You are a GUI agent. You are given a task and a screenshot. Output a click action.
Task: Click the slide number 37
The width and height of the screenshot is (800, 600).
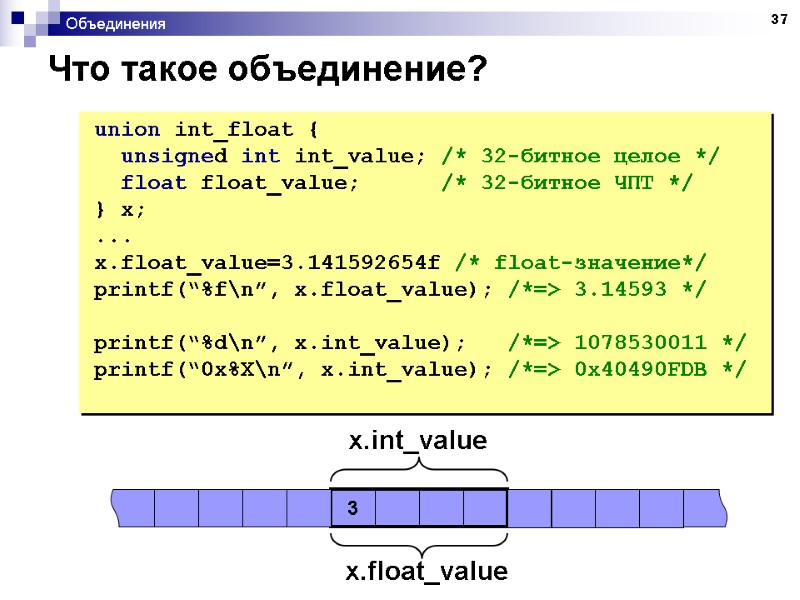[779, 19]
